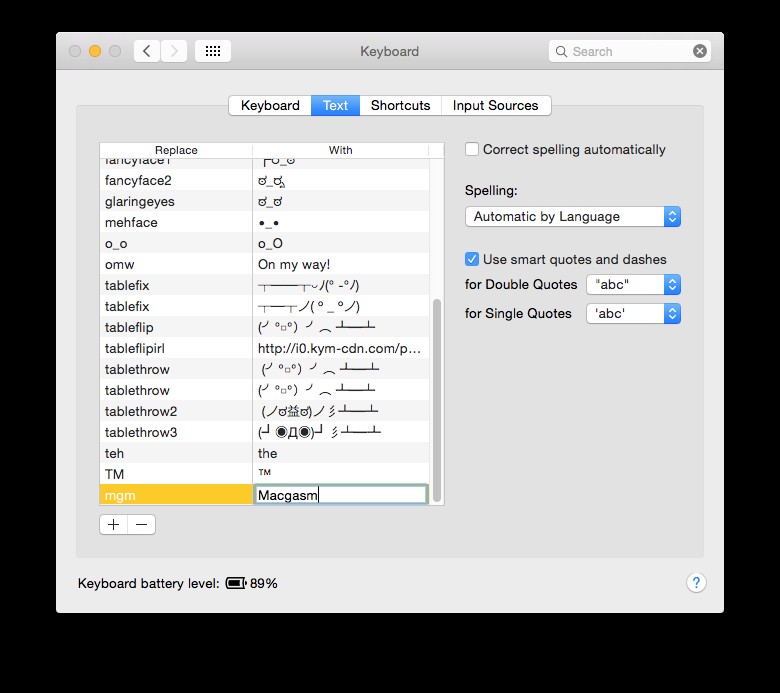The image size is (780, 693).
Task: Clear the search field with the X icon
Action: [699, 51]
